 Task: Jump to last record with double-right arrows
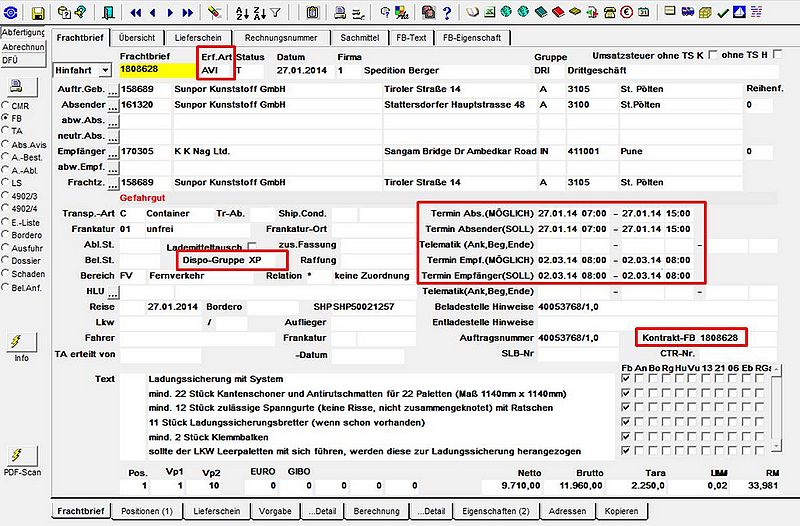(x=188, y=13)
